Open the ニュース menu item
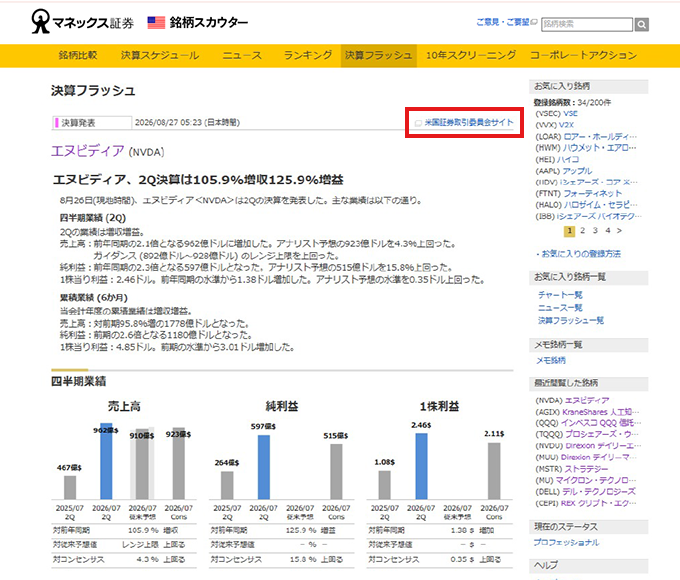 pyautogui.click(x=242, y=56)
